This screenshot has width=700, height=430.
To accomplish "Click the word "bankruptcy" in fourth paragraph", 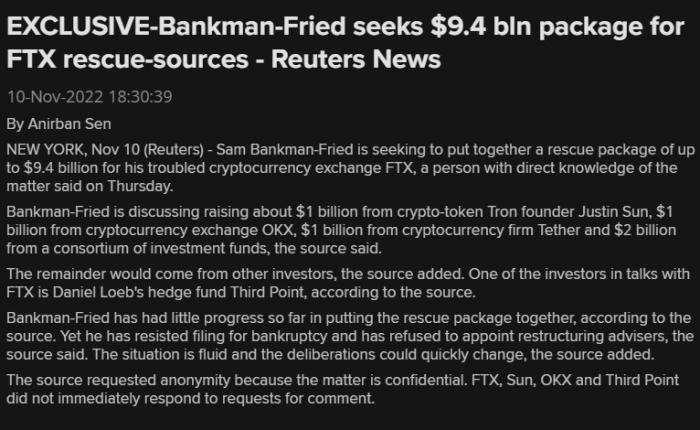I will [x=289, y=336].
